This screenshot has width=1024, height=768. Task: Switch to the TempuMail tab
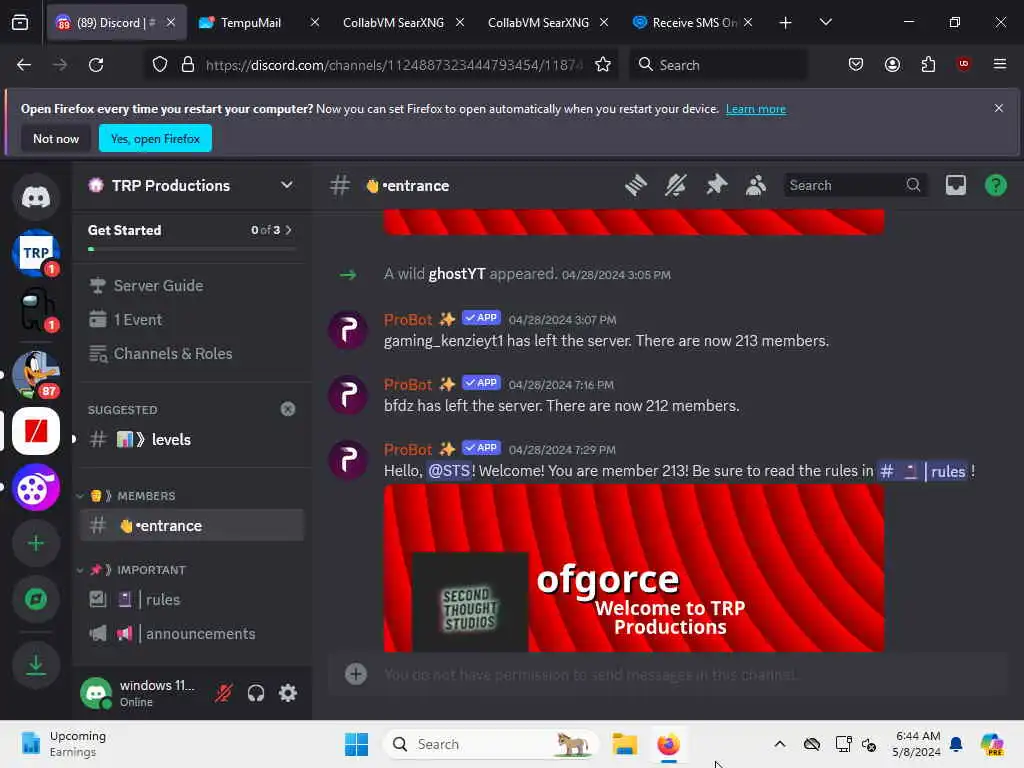250,23
